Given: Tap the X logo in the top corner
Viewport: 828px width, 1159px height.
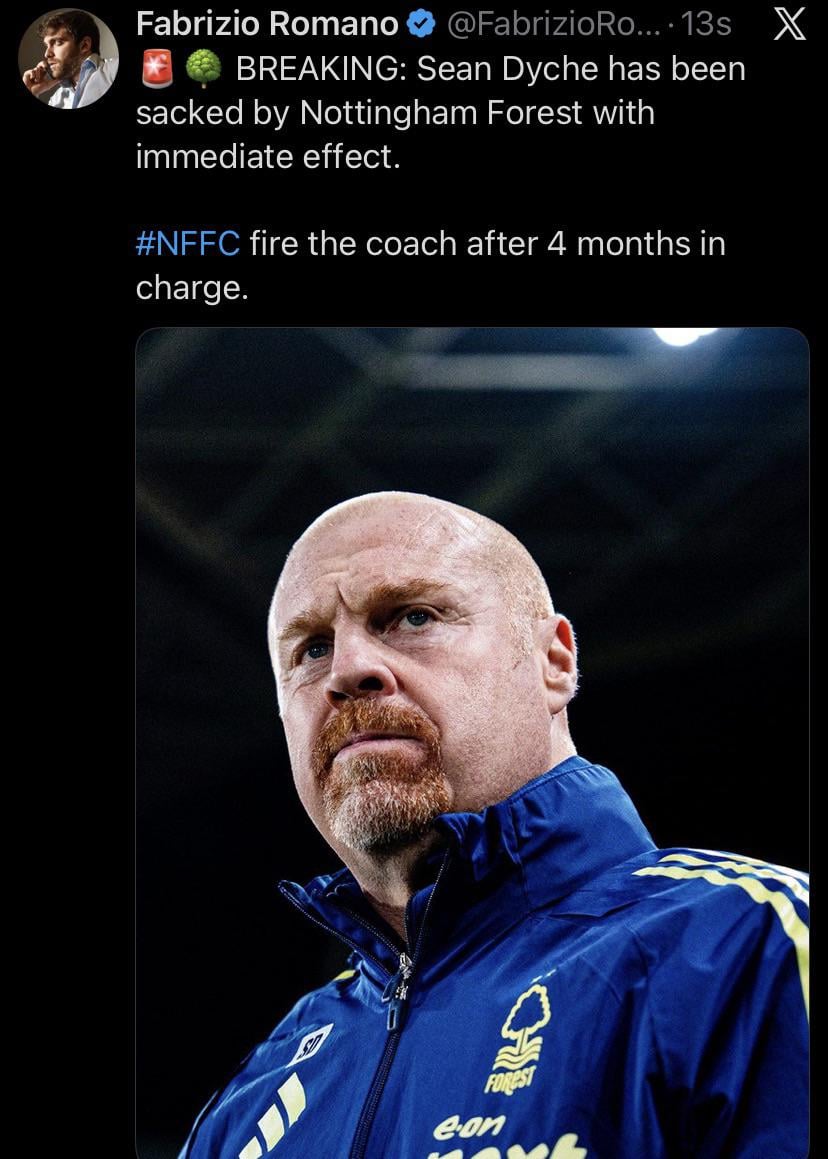Looking at the screenshot, I should pyautogui.click(x=790, y=25).
